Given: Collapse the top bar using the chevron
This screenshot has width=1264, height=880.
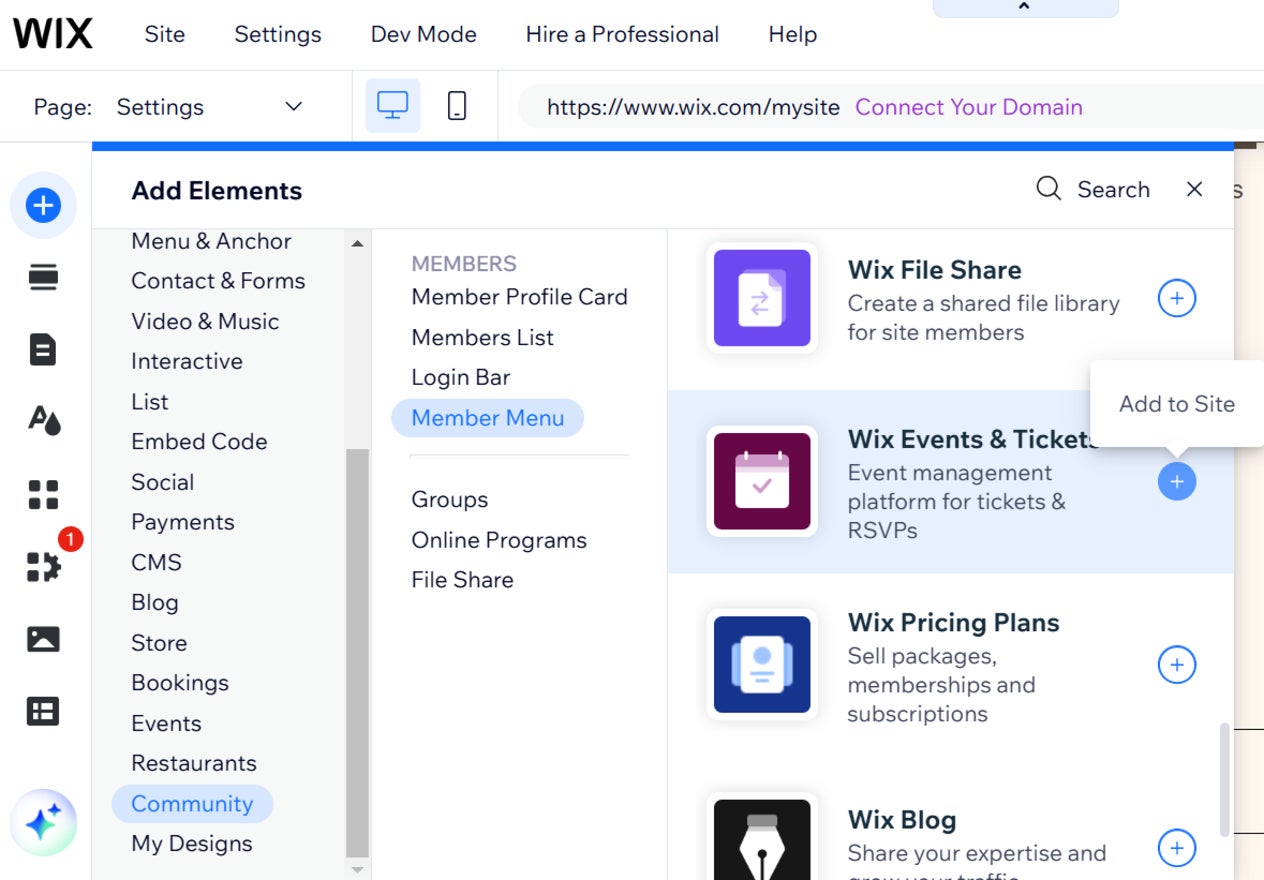Looking at the screenshot, I should click(1024, 7).
